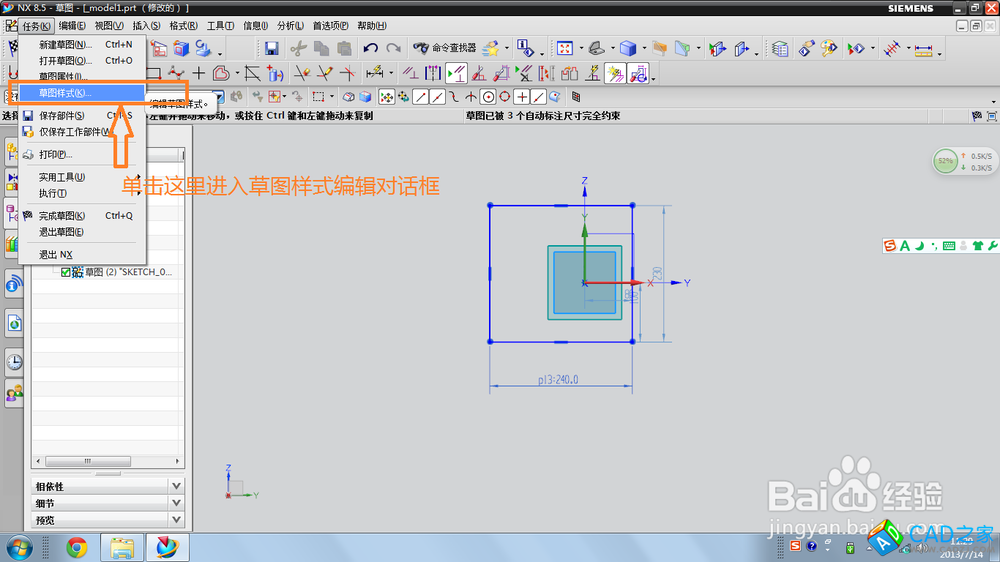1000x562 pixels.
Task: Open the 命令查找器 command finder
Action: click(x=445, y=48)
